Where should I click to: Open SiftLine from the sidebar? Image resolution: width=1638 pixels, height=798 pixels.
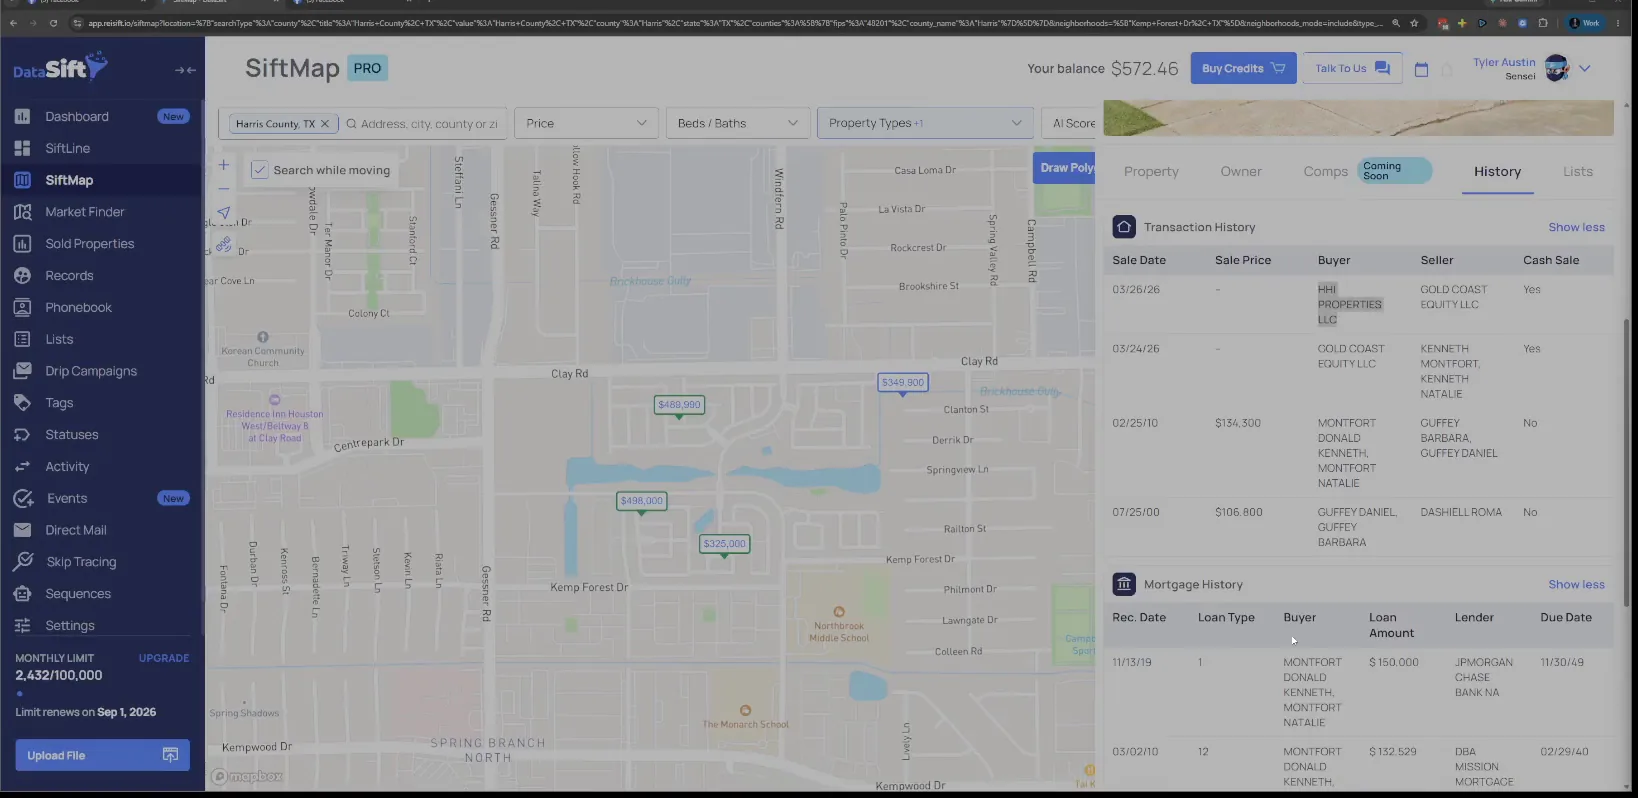67,148
